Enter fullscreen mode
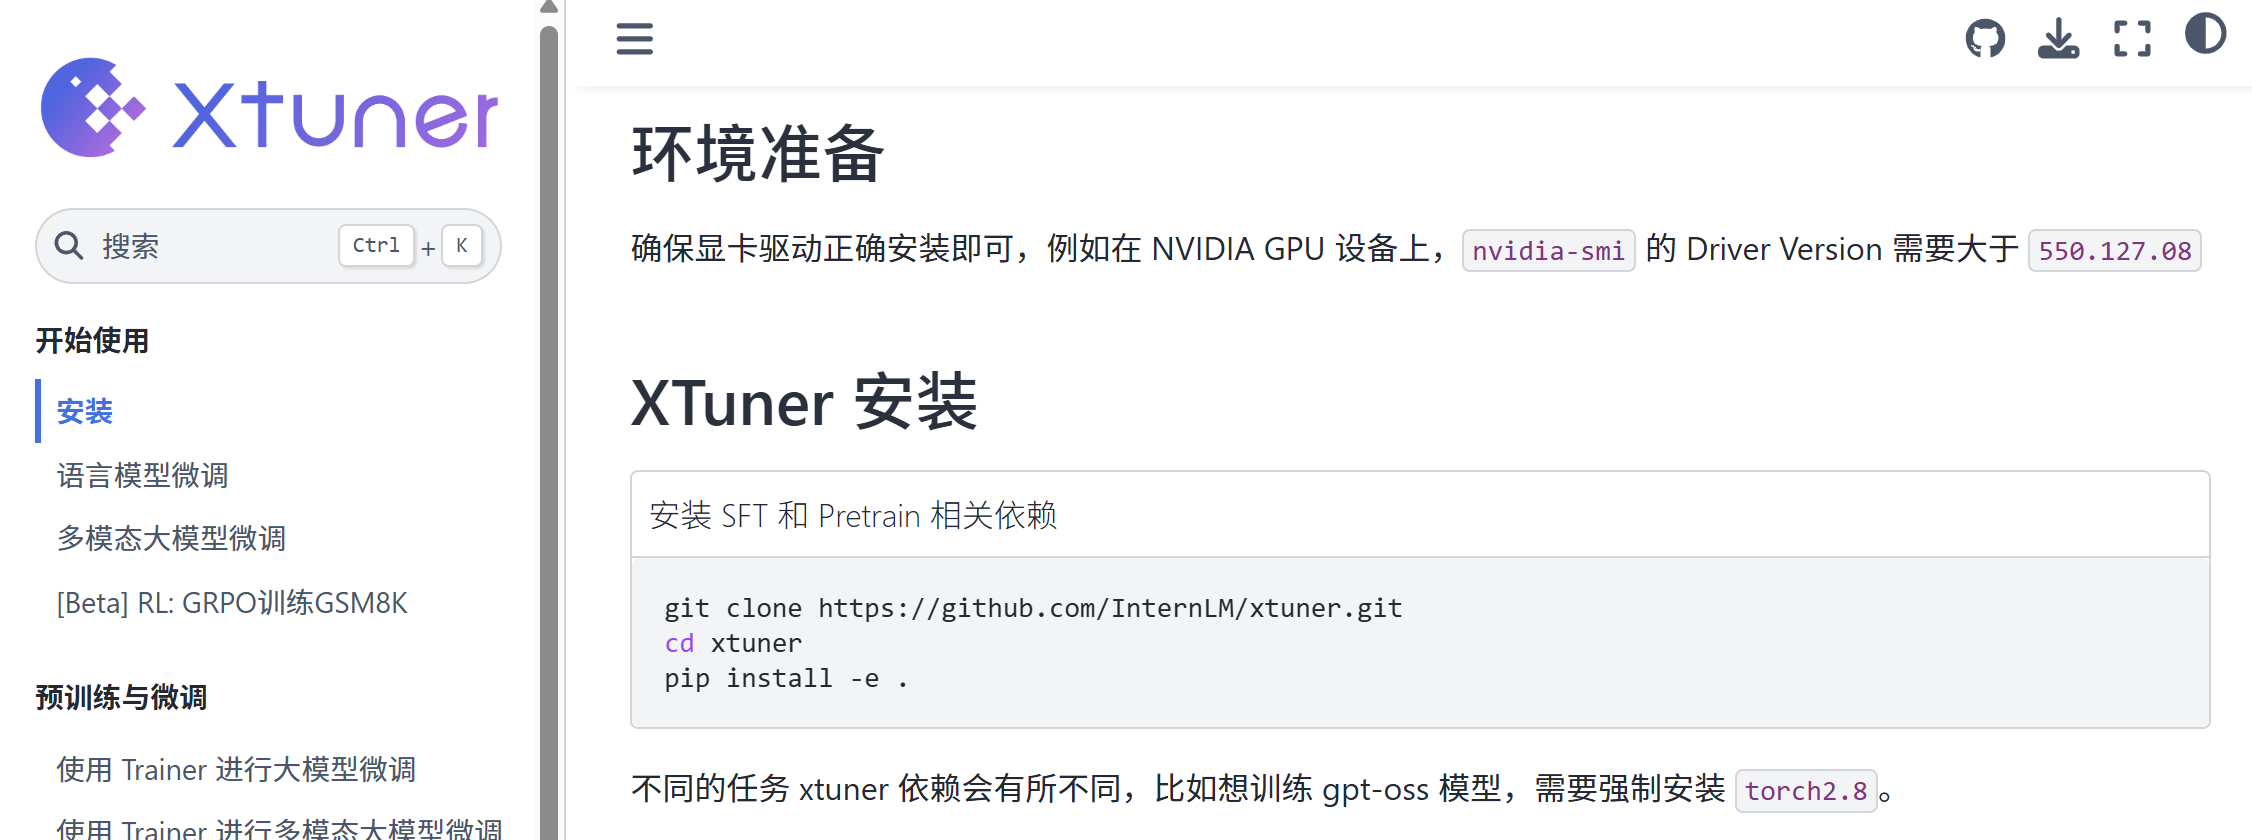This screenshot has height=840, width=2252. pyautogui.click(x=2132, y=39)
